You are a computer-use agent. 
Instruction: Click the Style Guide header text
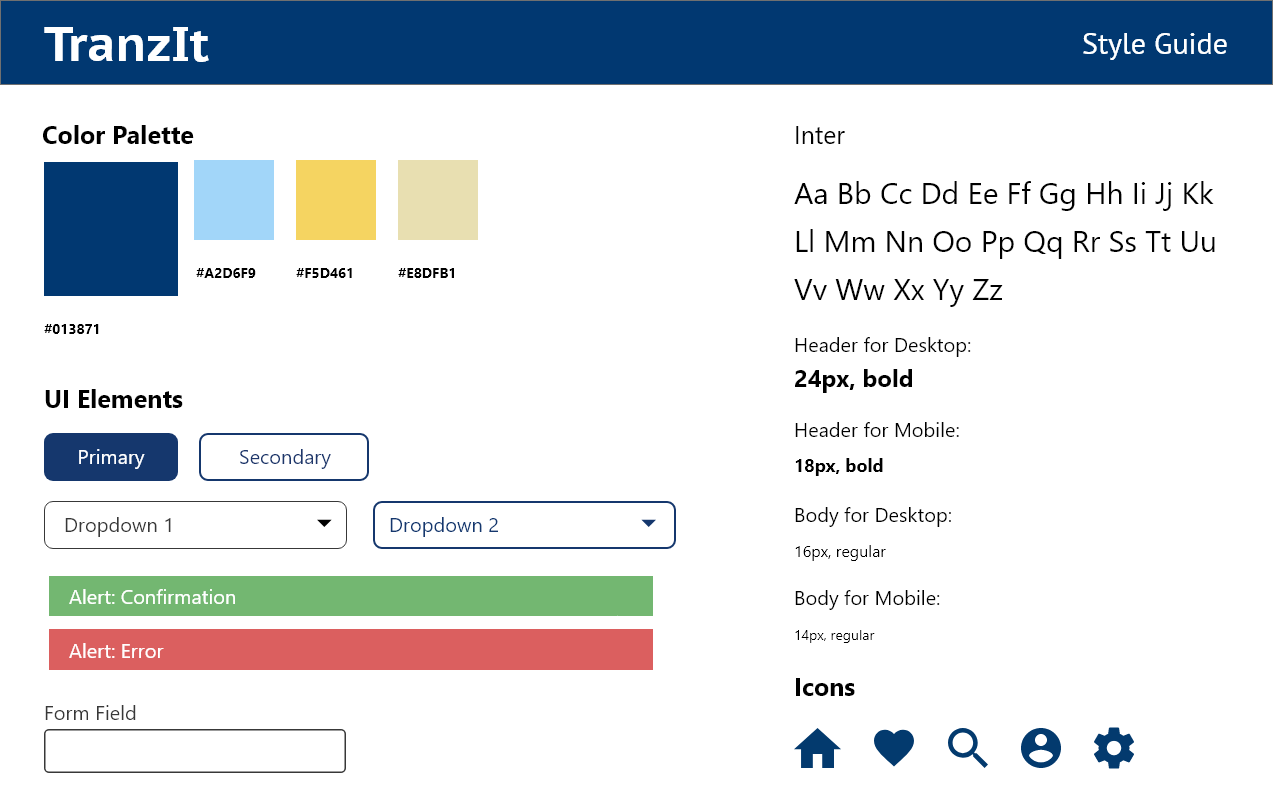[x=1154, y=45]
